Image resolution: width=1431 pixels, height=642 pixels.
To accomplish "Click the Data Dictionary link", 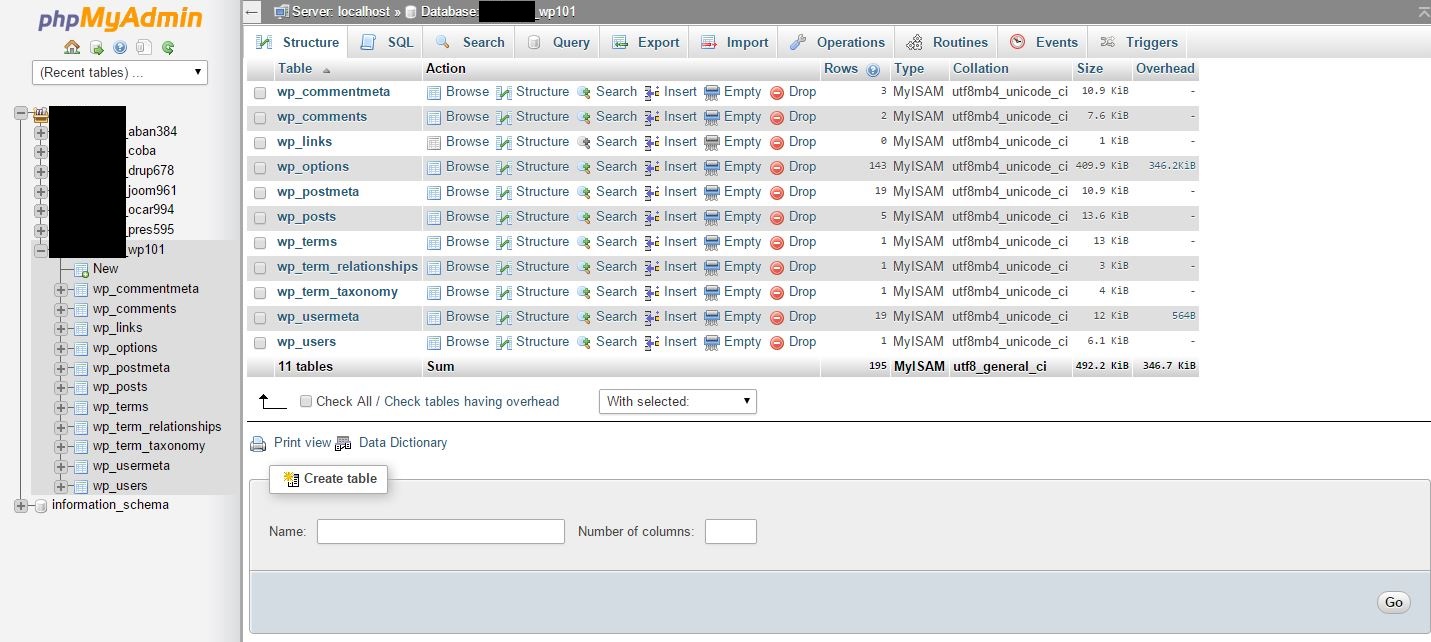I will tap(402, 443).
